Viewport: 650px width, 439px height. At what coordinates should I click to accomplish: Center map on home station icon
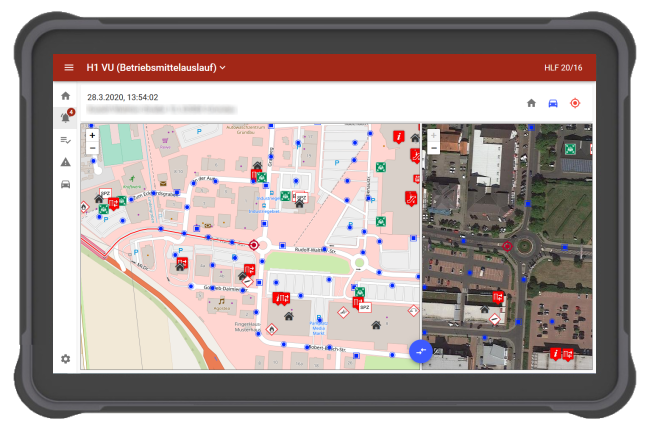pyautogui.click(x=531, y=103)
